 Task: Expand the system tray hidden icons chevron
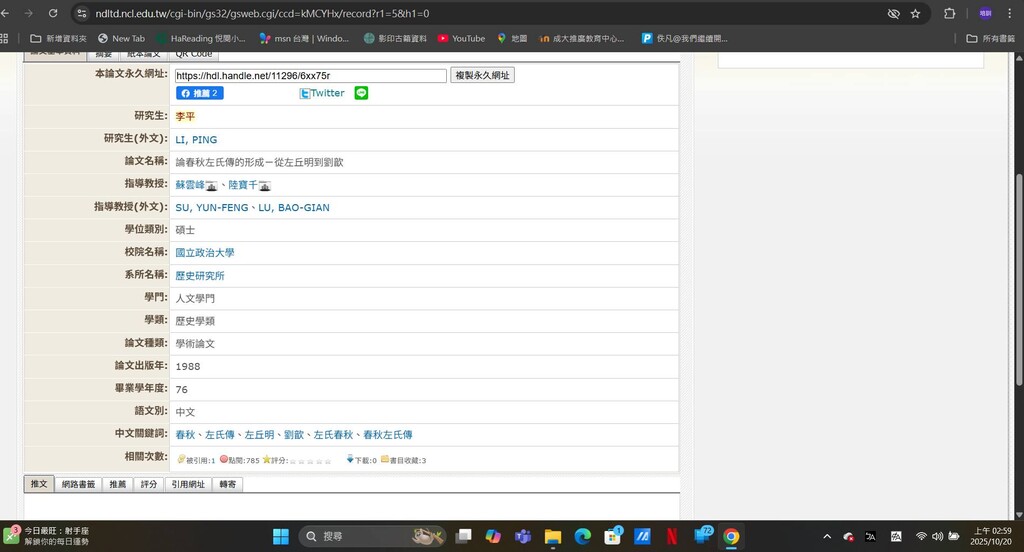(827, 537)
